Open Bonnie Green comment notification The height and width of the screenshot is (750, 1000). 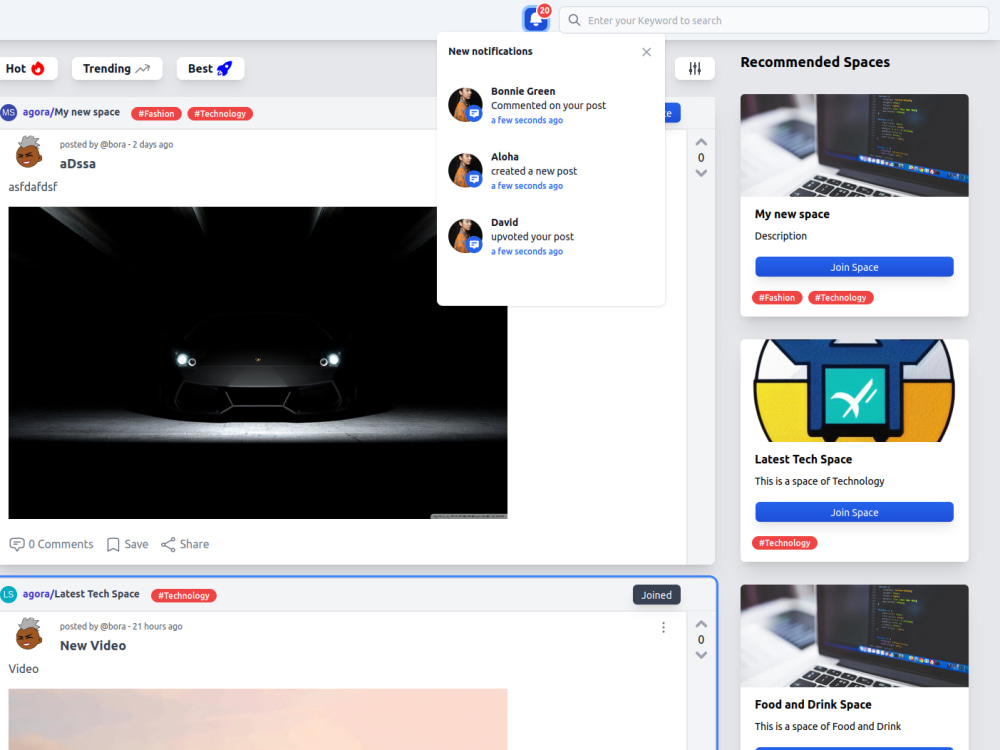point(550,105)
